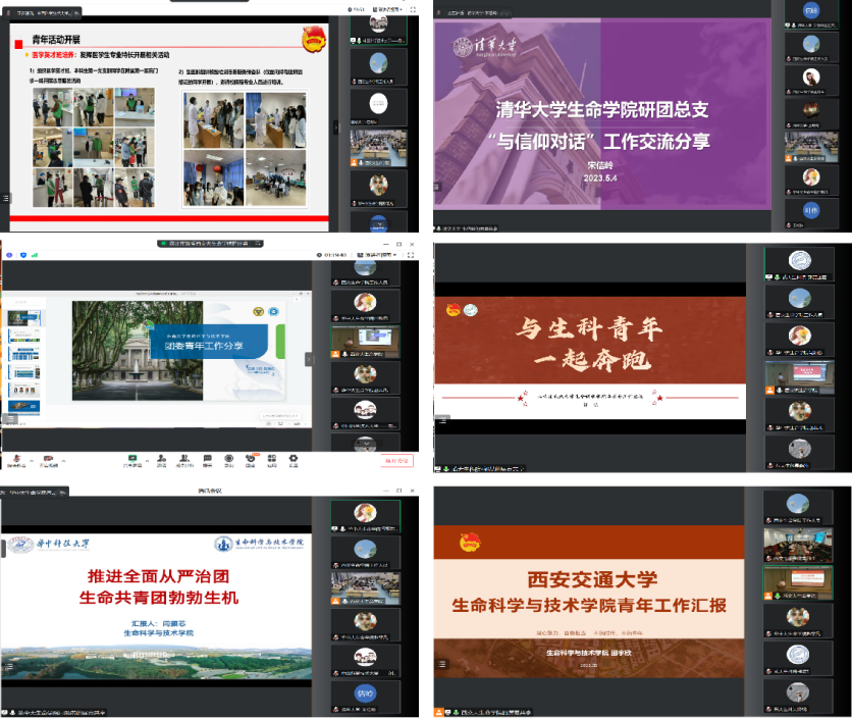The height and width of the screenshot is (718, 852).
Task: Click the blue meeting info icon in middle-left window
Action: pos(9,255)
